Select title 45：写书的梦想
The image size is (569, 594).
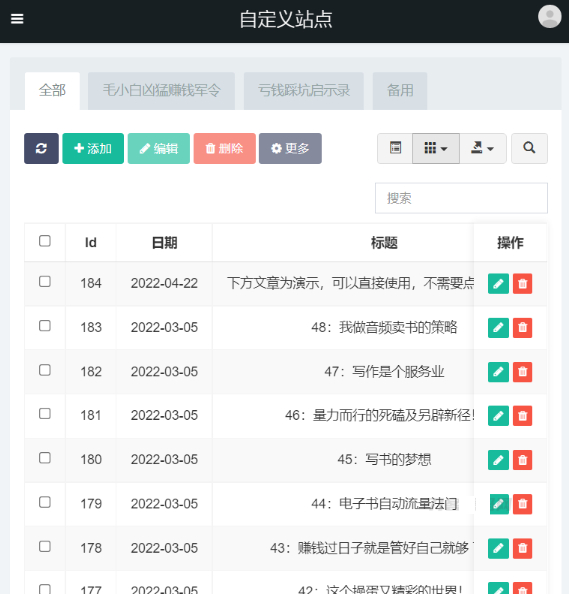[384, 460]
